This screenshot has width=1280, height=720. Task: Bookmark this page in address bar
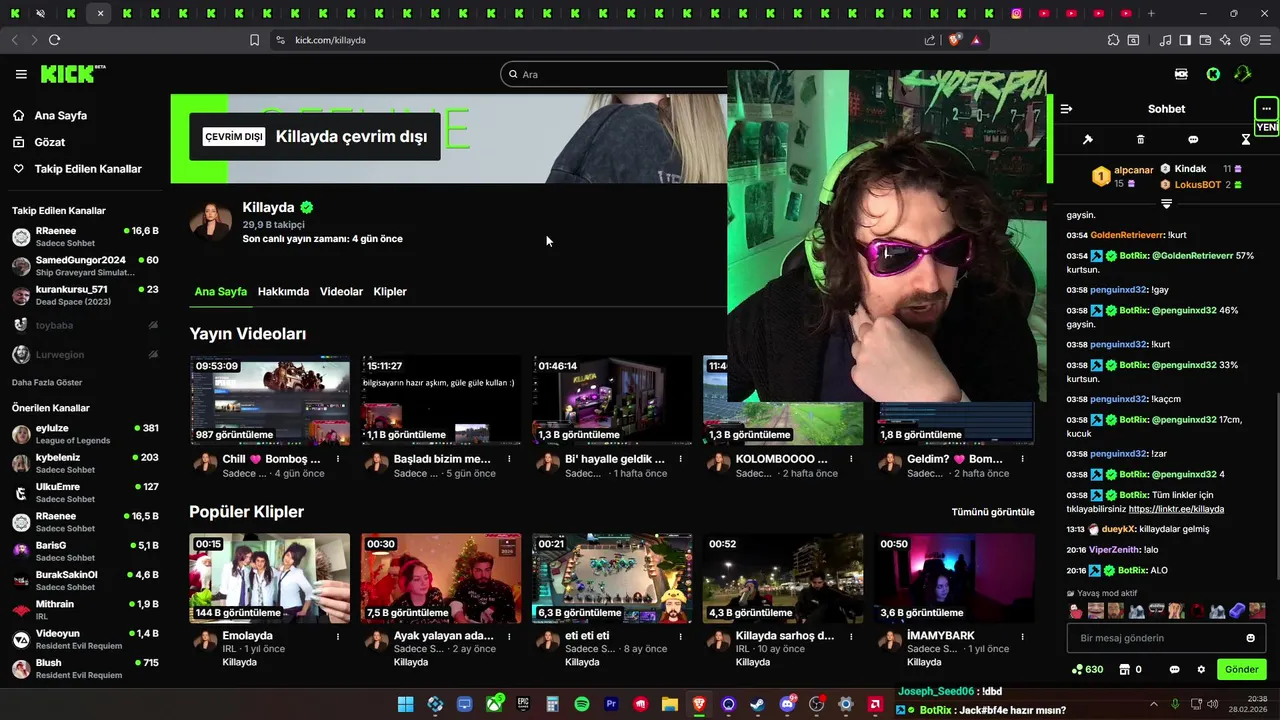tap(254, 40)
